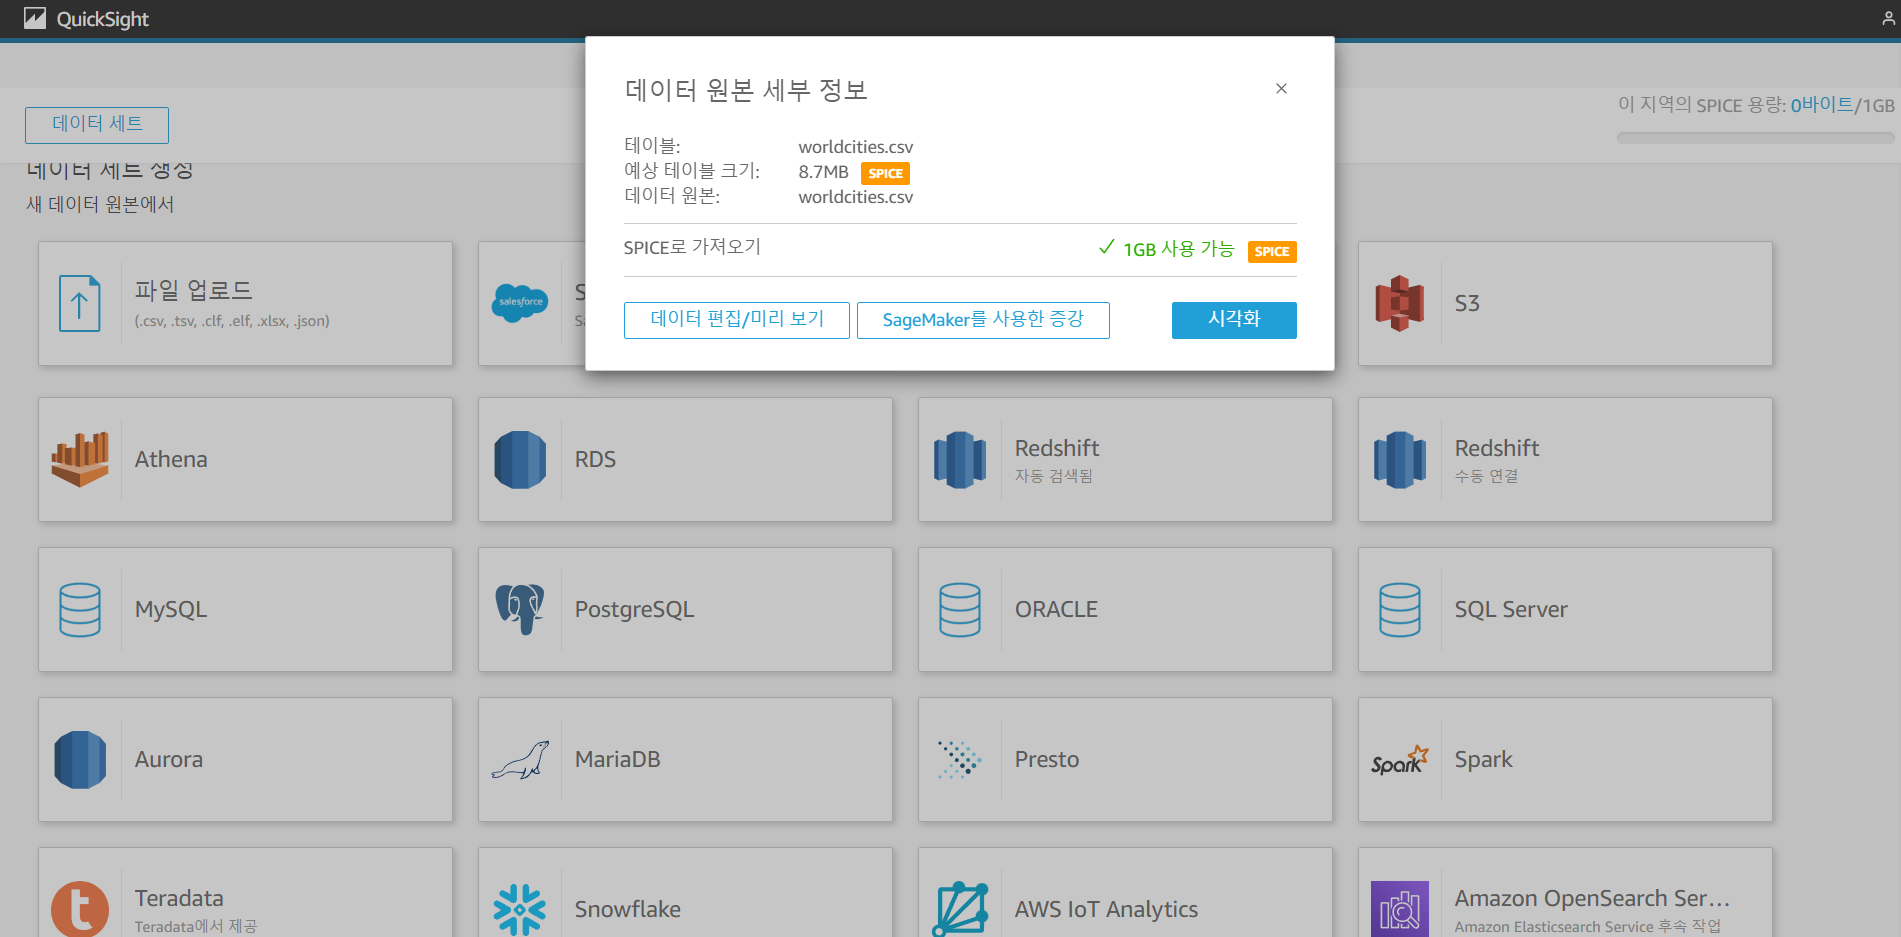1901x937 pixels.
Task: Select the MySQL label
Action: point(171,609)
